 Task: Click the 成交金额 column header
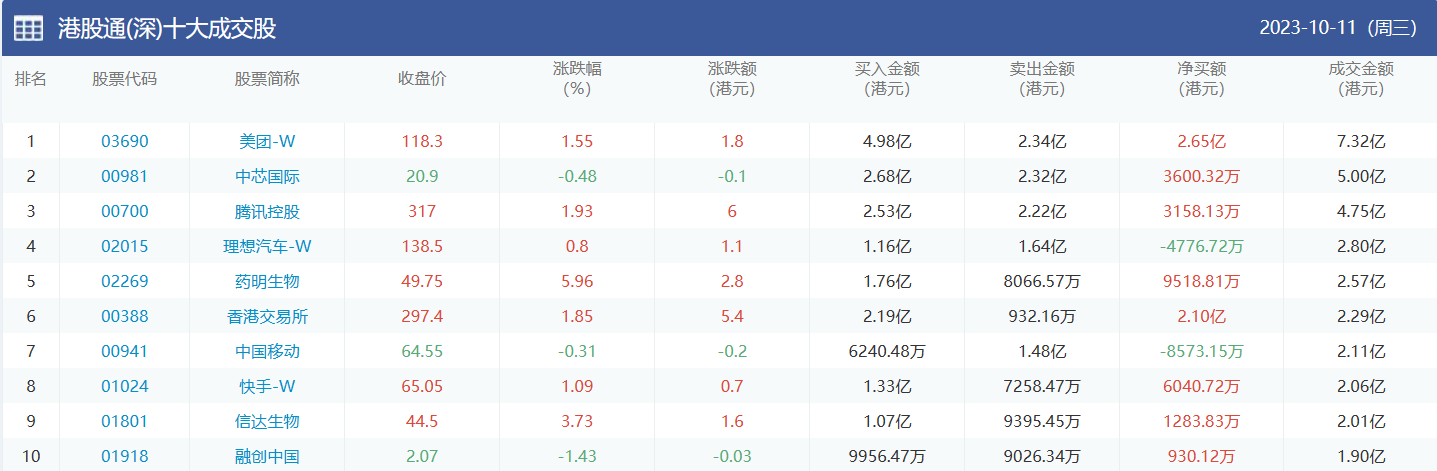[x=1360, y=79]
